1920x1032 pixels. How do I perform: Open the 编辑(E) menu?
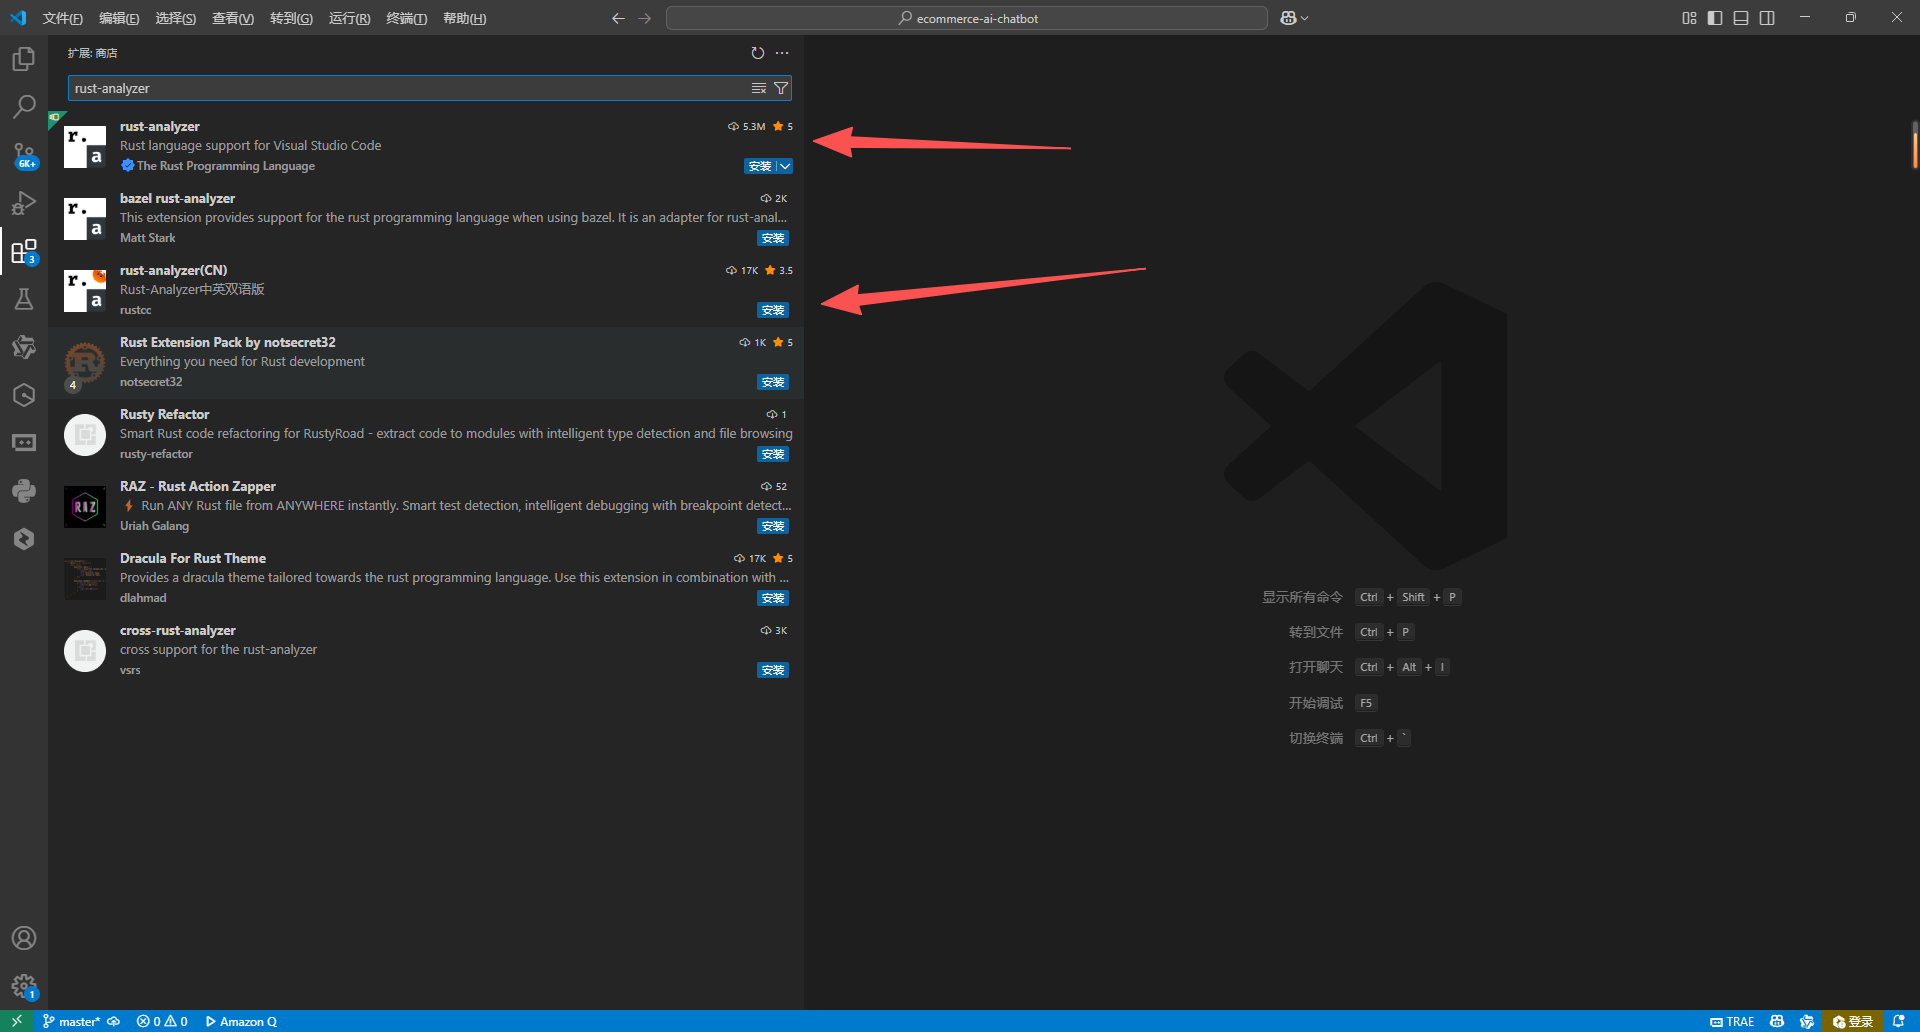[x=119, y=18]
